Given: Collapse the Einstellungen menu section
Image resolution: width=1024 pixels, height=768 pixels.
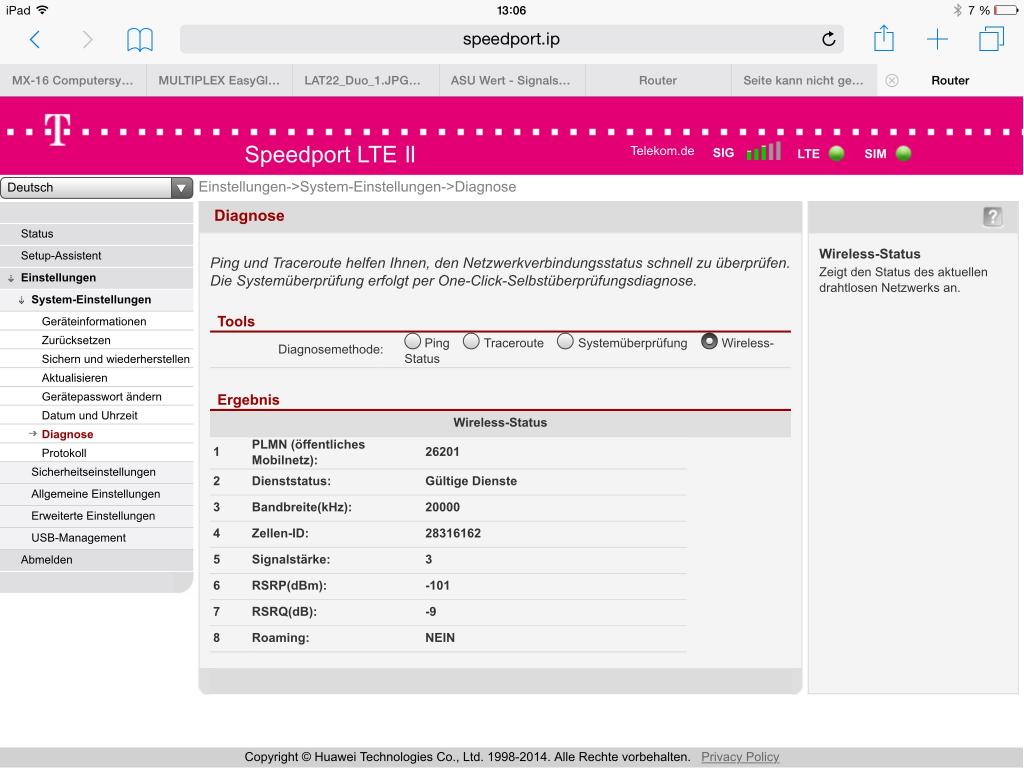Looking at the screenshot, I should tap(11, 278).
